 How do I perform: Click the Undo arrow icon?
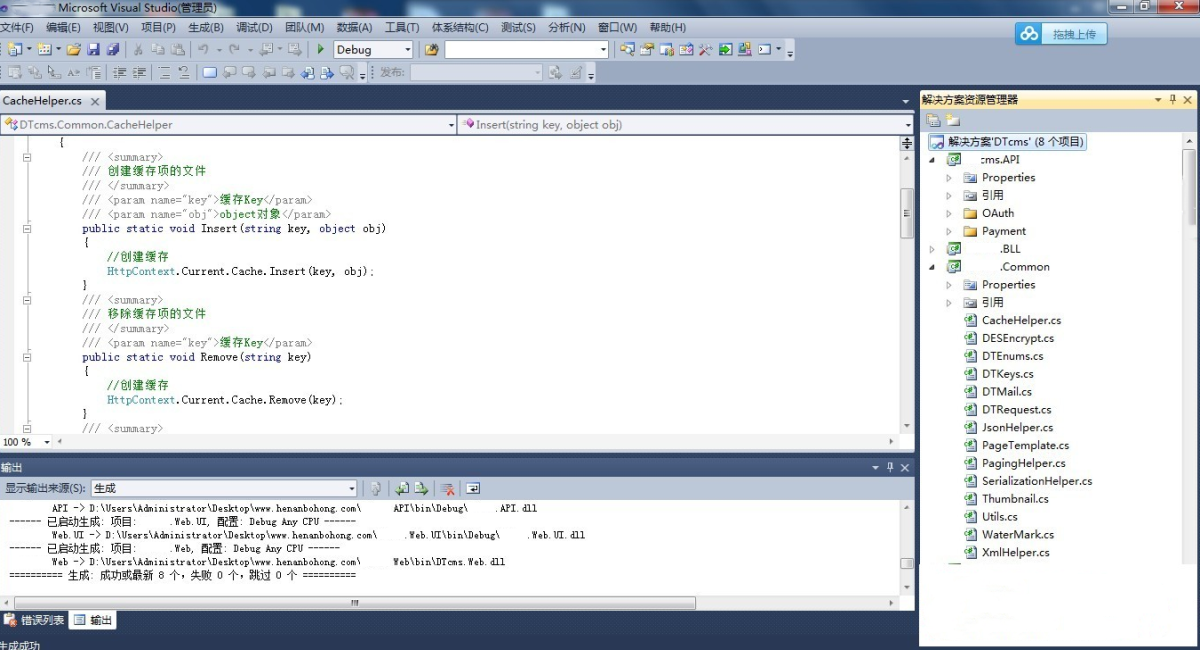pyautogui.click(x=203, y=49)
